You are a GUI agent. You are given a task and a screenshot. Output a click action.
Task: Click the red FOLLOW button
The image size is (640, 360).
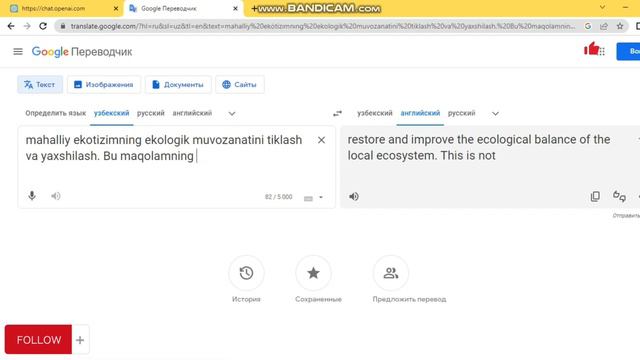38,340
